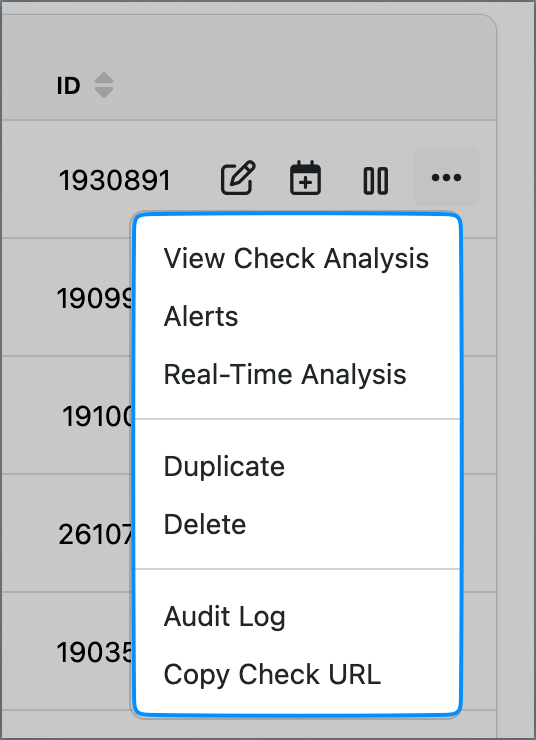Open the Audit Log menu item

[x=296, y=616]
